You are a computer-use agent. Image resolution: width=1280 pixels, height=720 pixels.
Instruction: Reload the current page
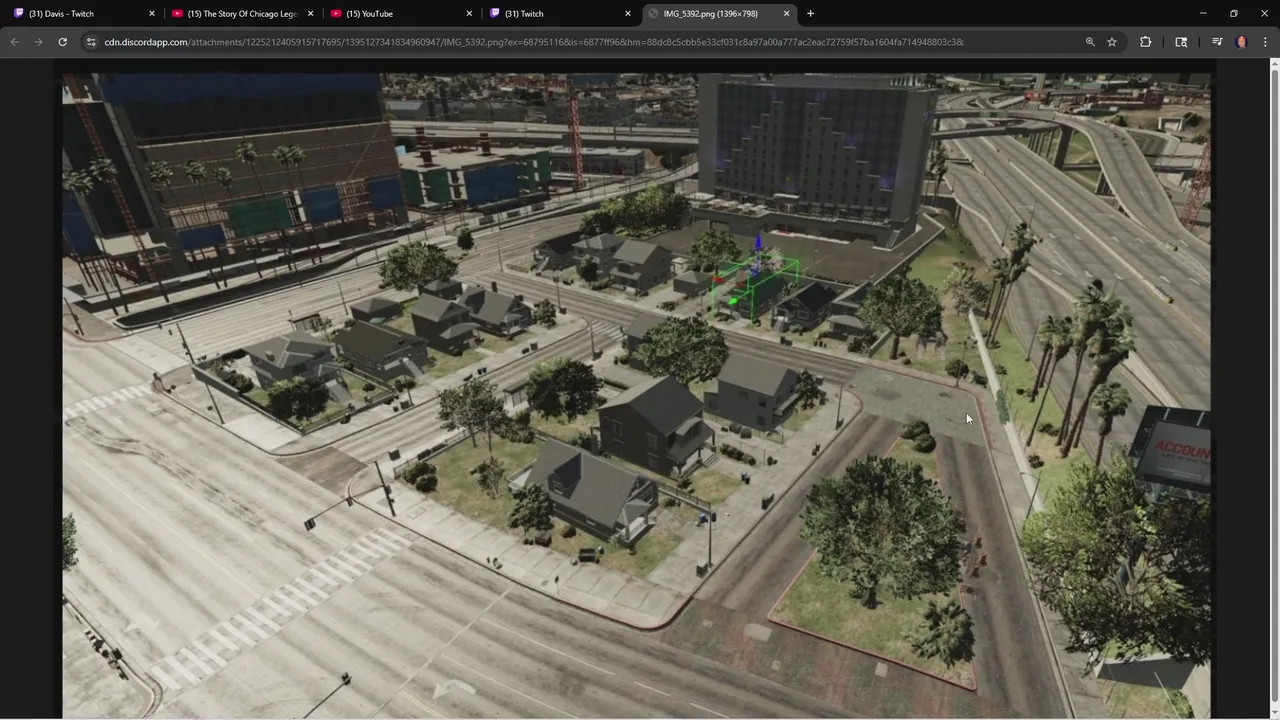click(x=62, y=42)
